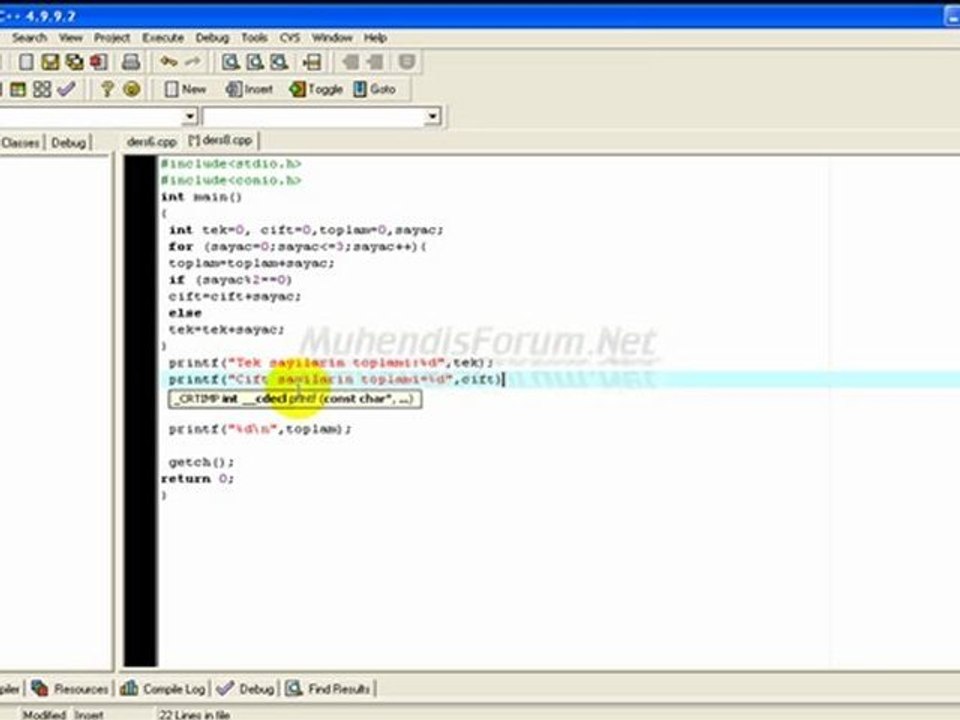Click the Search Again toolbar icon

tap(279, 62)
